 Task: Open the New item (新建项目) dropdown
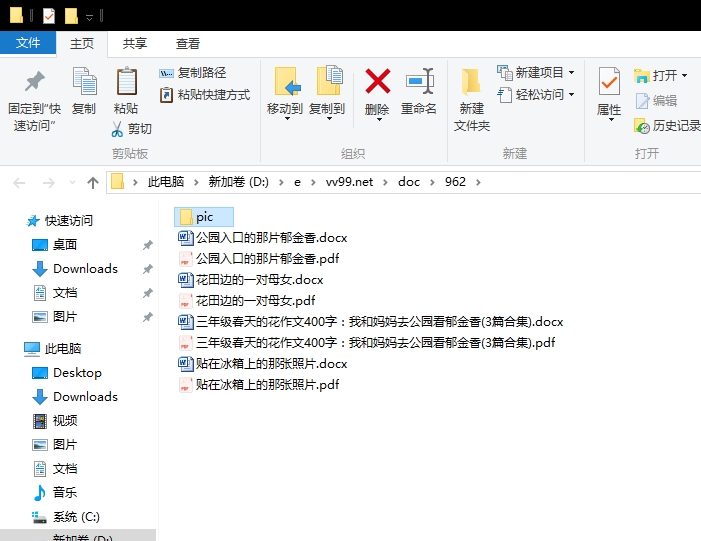536,72
